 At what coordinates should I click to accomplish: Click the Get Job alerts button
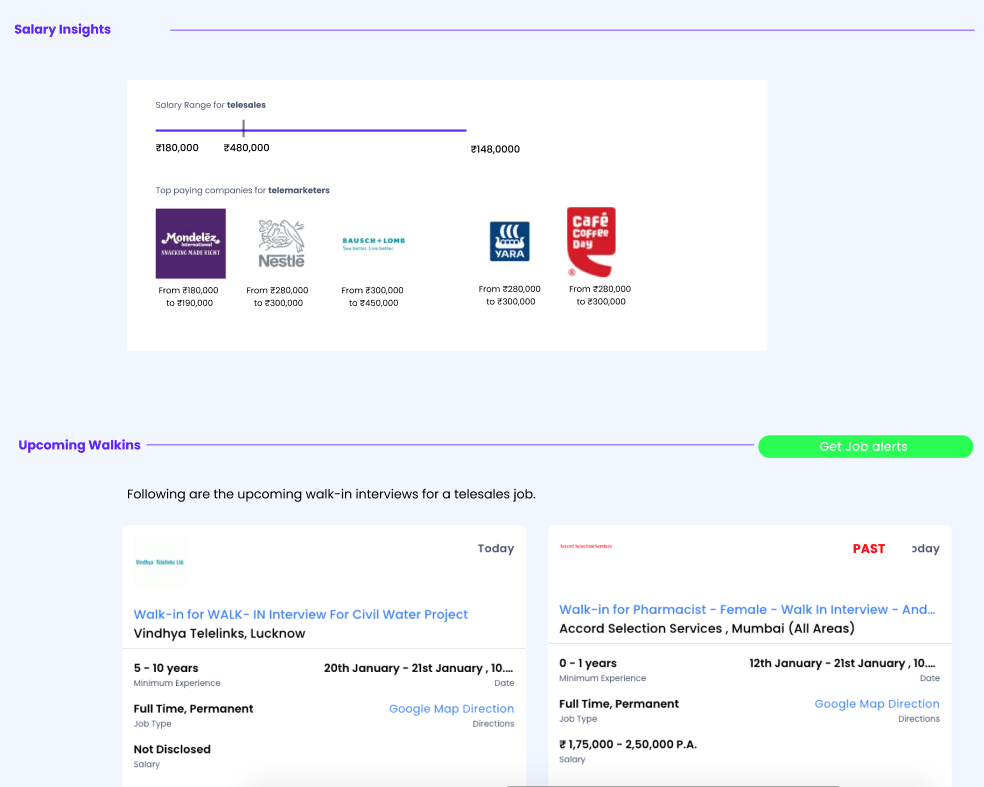(x=865, y=446)
